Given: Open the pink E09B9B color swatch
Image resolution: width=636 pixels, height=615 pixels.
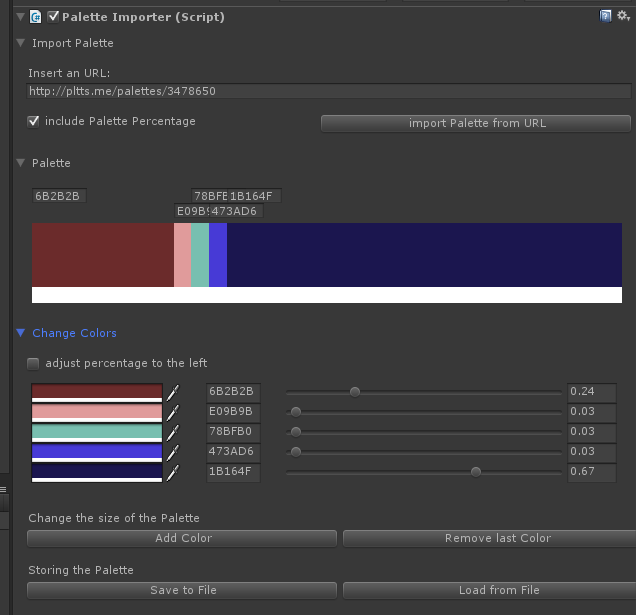Looking at the screenshot, I should click(97, 413).
